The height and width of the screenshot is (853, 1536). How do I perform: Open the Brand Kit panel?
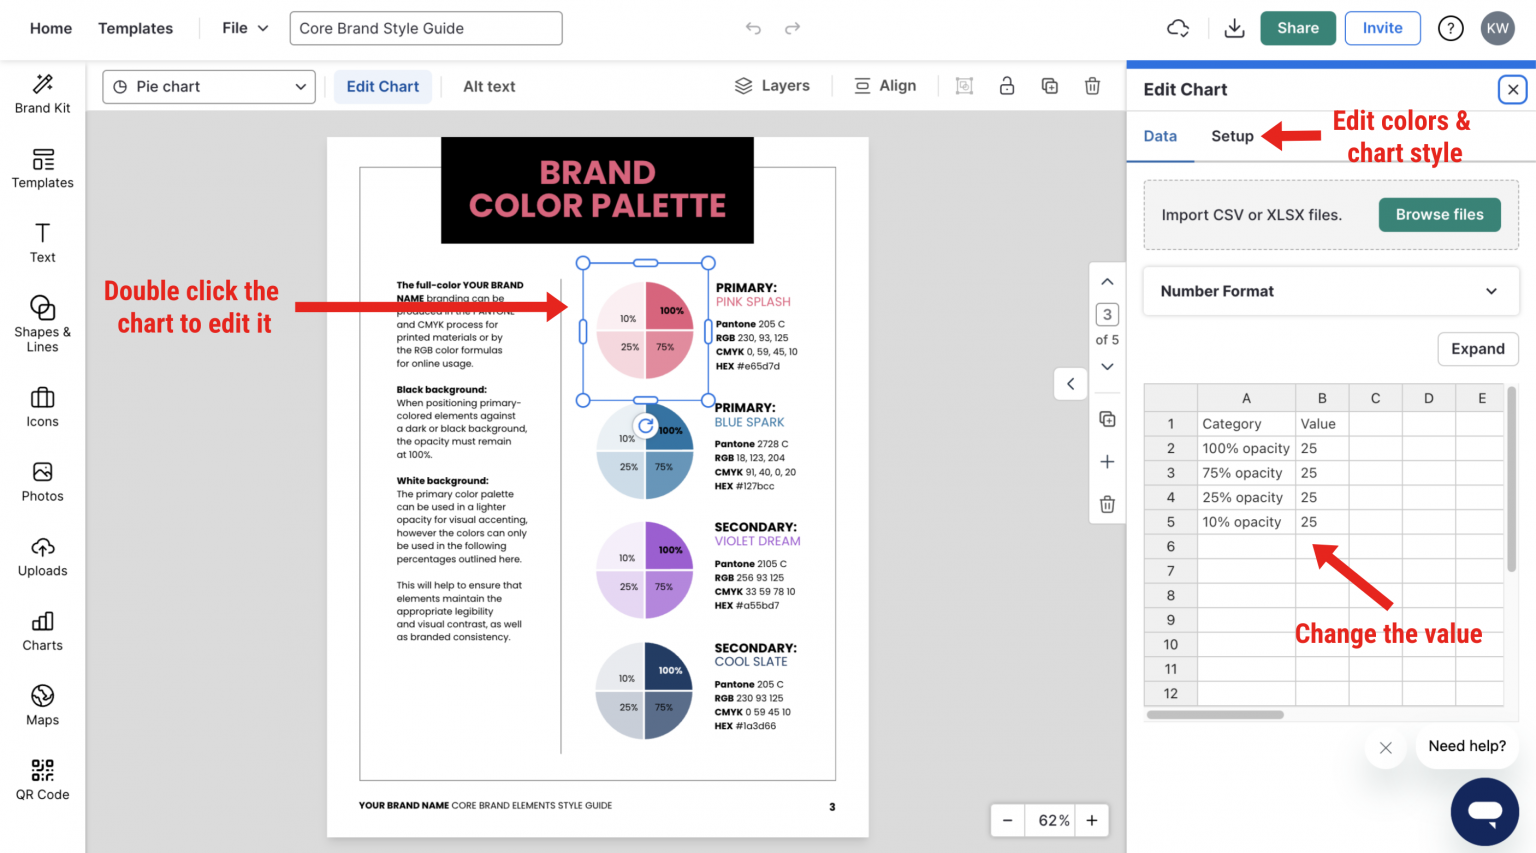point(42,95)
